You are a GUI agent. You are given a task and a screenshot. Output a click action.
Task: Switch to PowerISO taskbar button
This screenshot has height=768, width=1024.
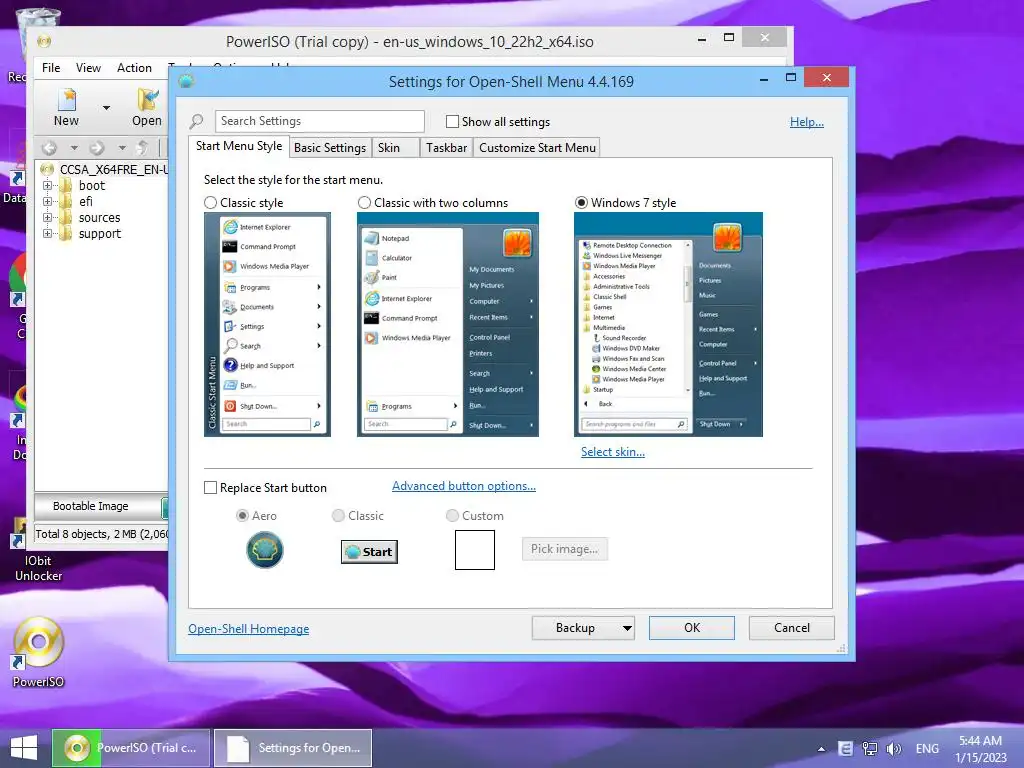pos(131,748)
